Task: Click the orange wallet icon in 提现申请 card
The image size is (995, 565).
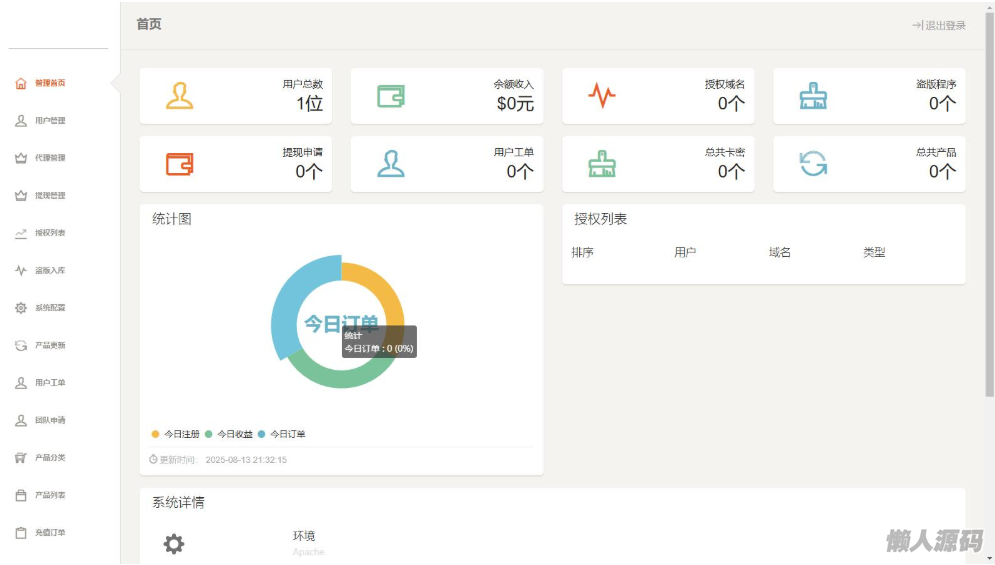Action: pos(179,163)
